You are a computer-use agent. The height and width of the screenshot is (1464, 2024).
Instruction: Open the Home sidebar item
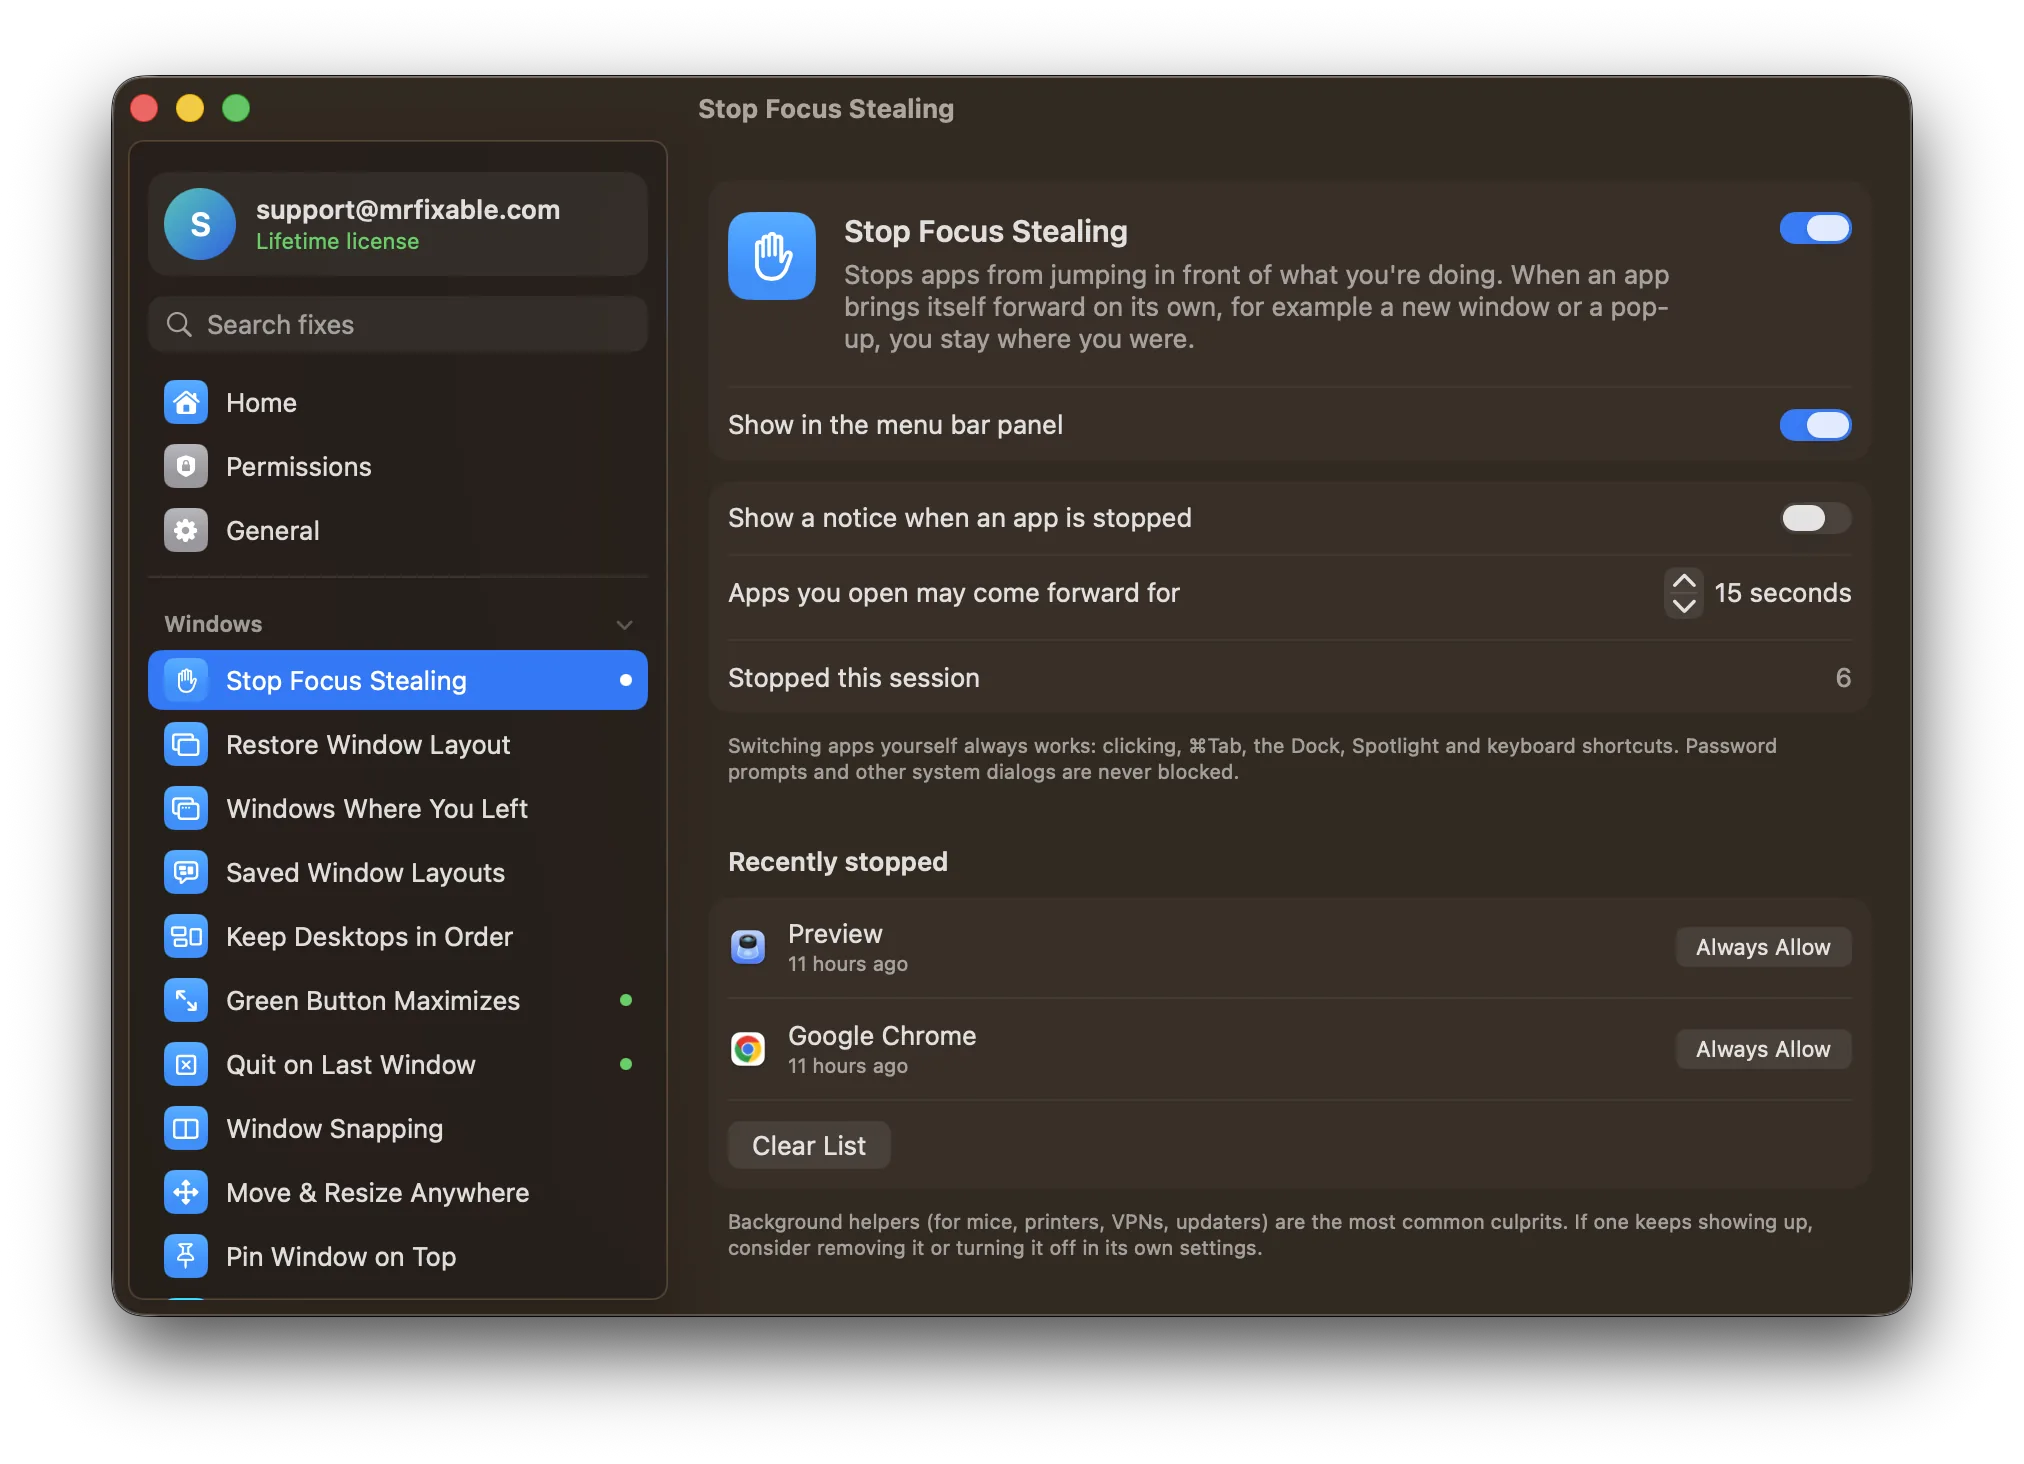click(398, 403)
